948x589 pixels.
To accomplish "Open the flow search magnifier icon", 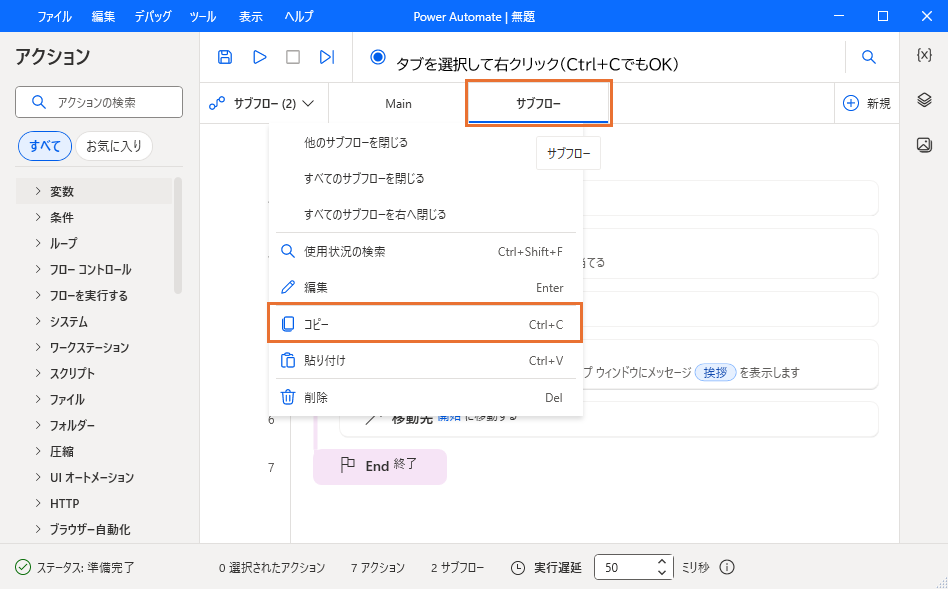I will 869,57.
